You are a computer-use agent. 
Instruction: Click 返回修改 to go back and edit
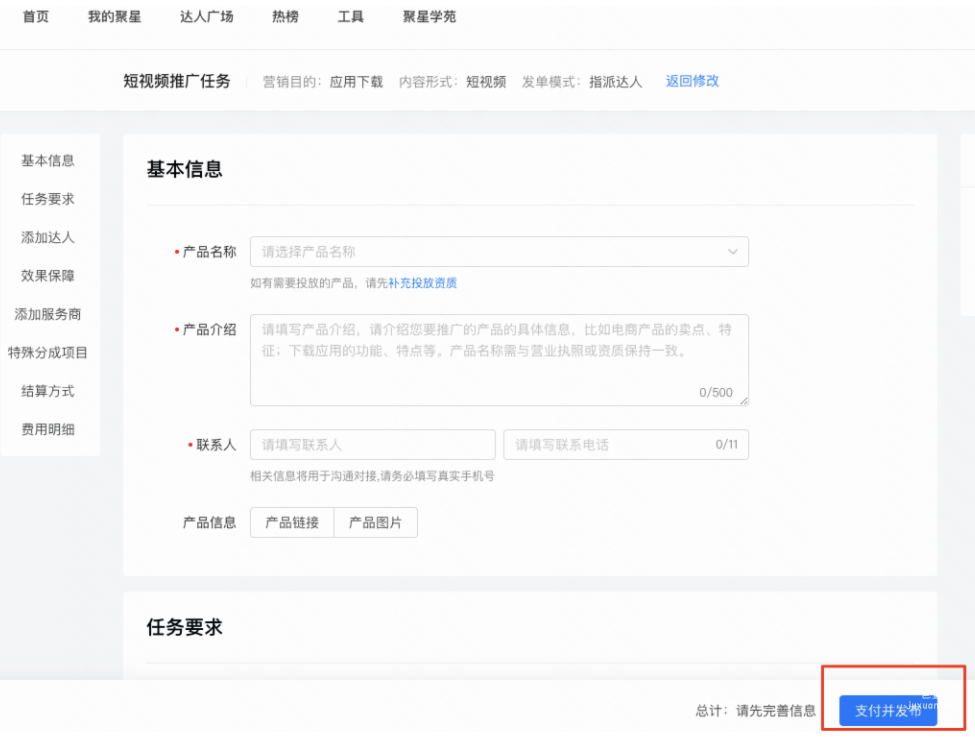pos(692,81)
